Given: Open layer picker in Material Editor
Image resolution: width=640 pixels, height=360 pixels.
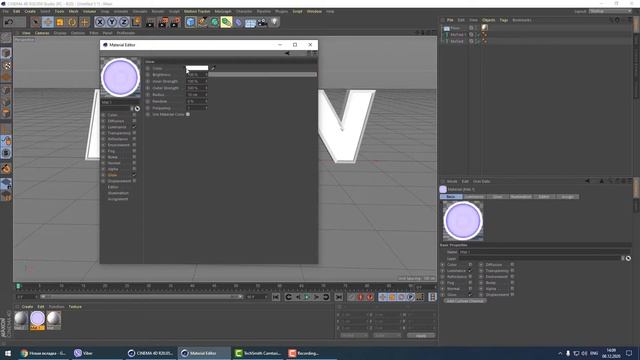Looking at the screenshot, I should point(137,109).
